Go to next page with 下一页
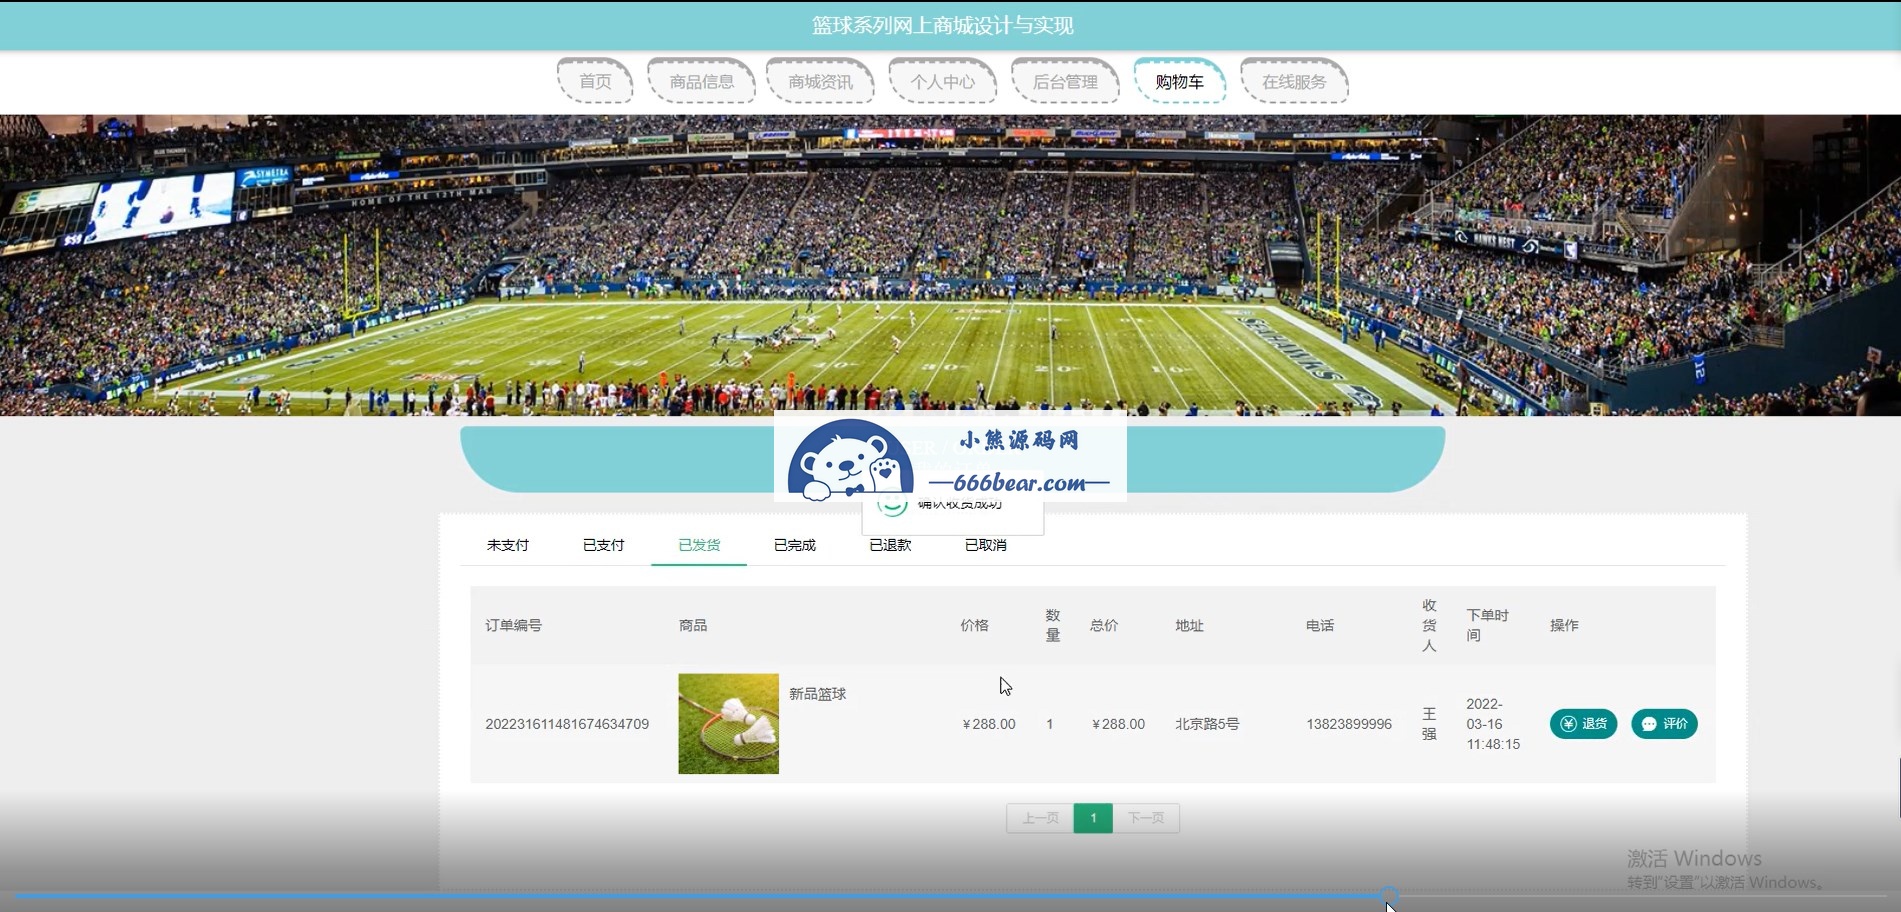This screenshot has width=1901, height=912. click(1146, 818)
